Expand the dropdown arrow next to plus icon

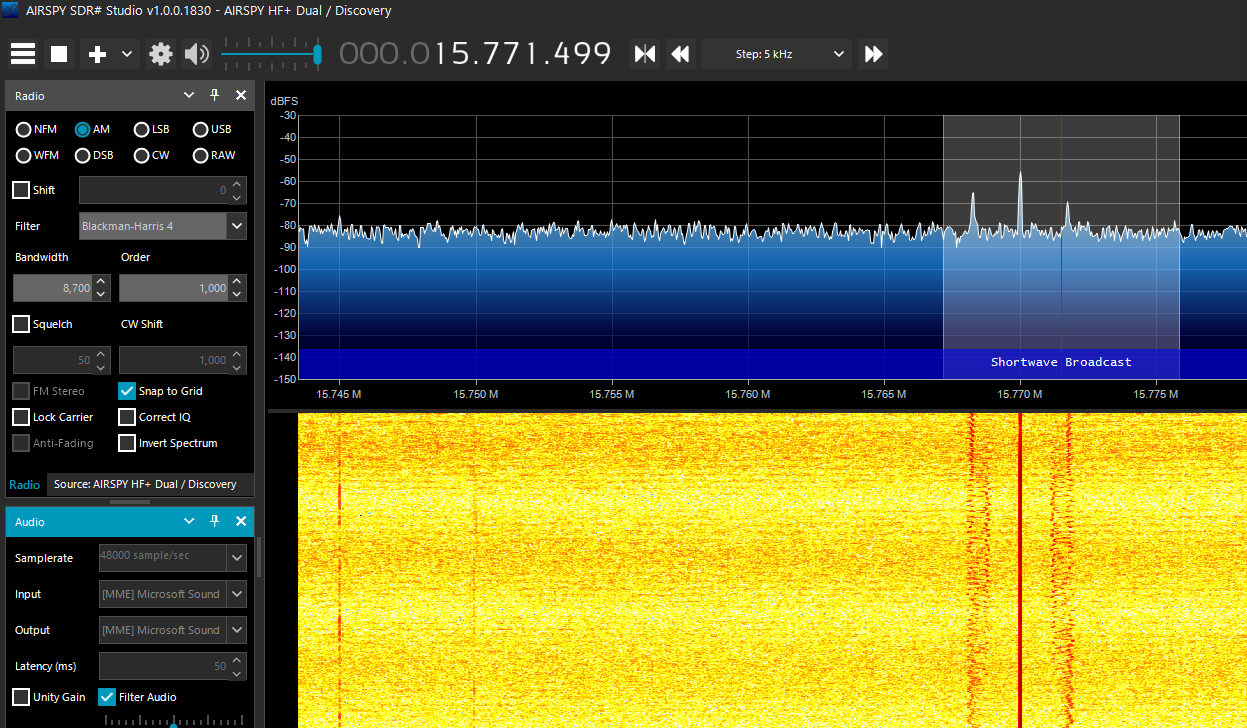tap(127, 54)
